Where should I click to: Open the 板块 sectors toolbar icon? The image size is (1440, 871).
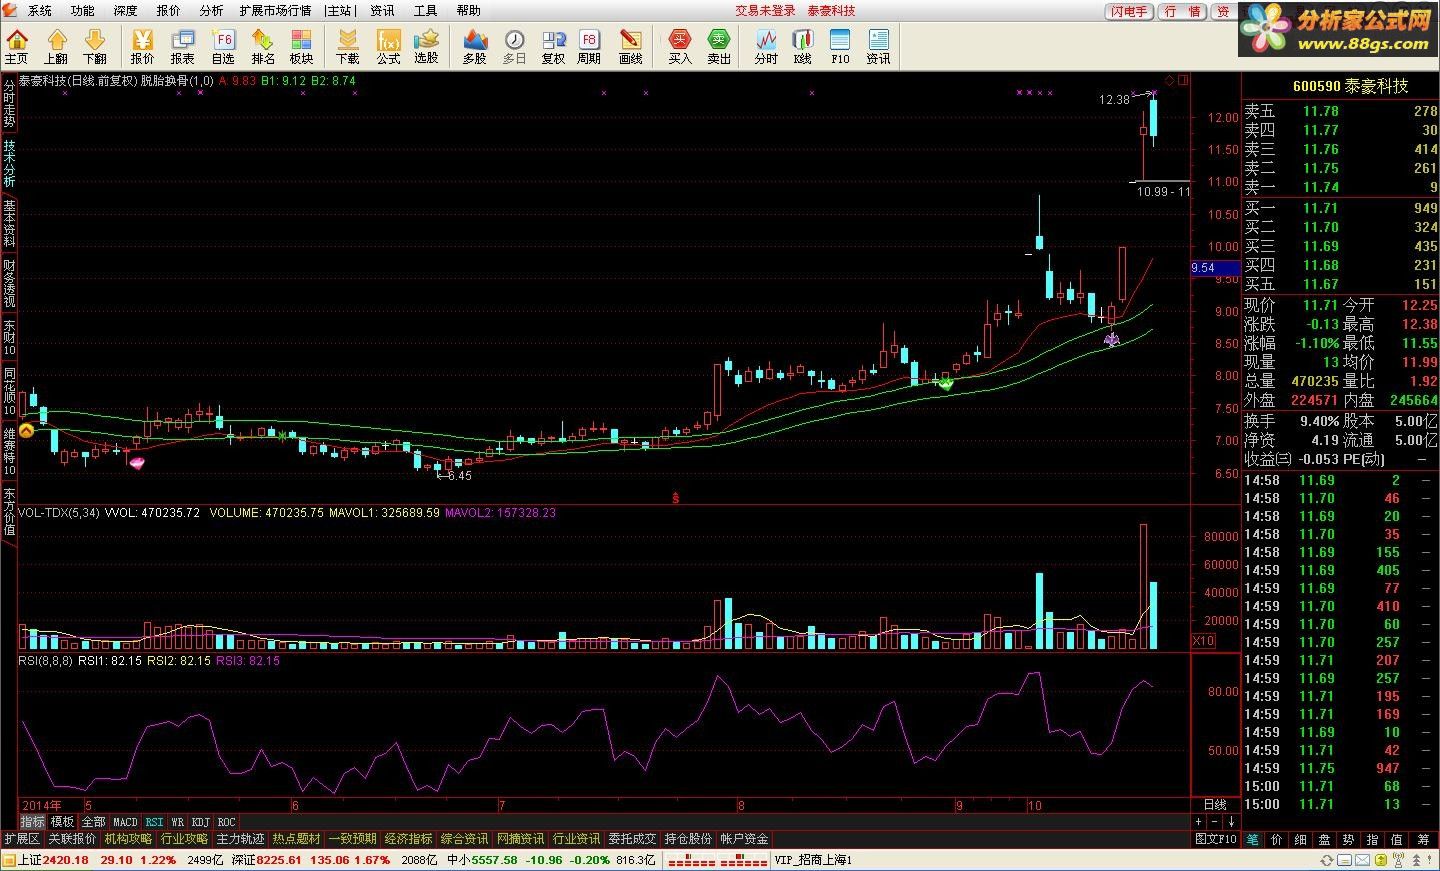pos(301,46)
